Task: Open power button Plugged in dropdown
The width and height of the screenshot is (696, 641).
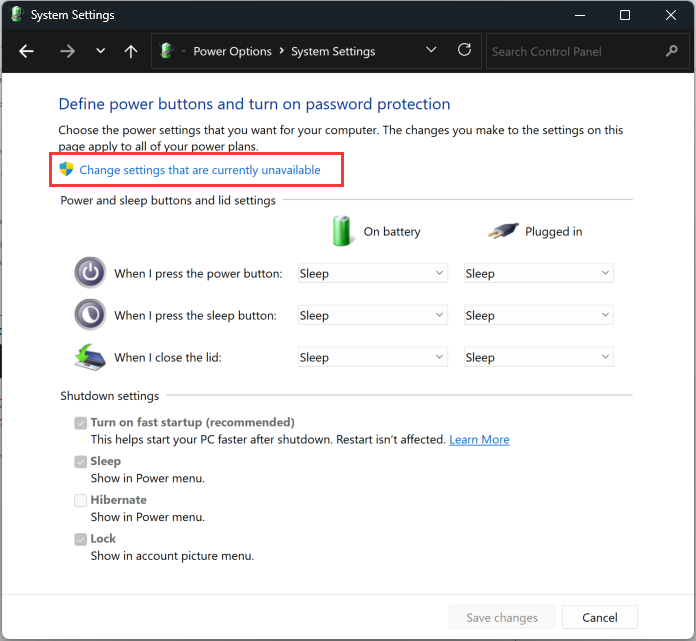Action: pyautogui.click(x=538, y=273)
